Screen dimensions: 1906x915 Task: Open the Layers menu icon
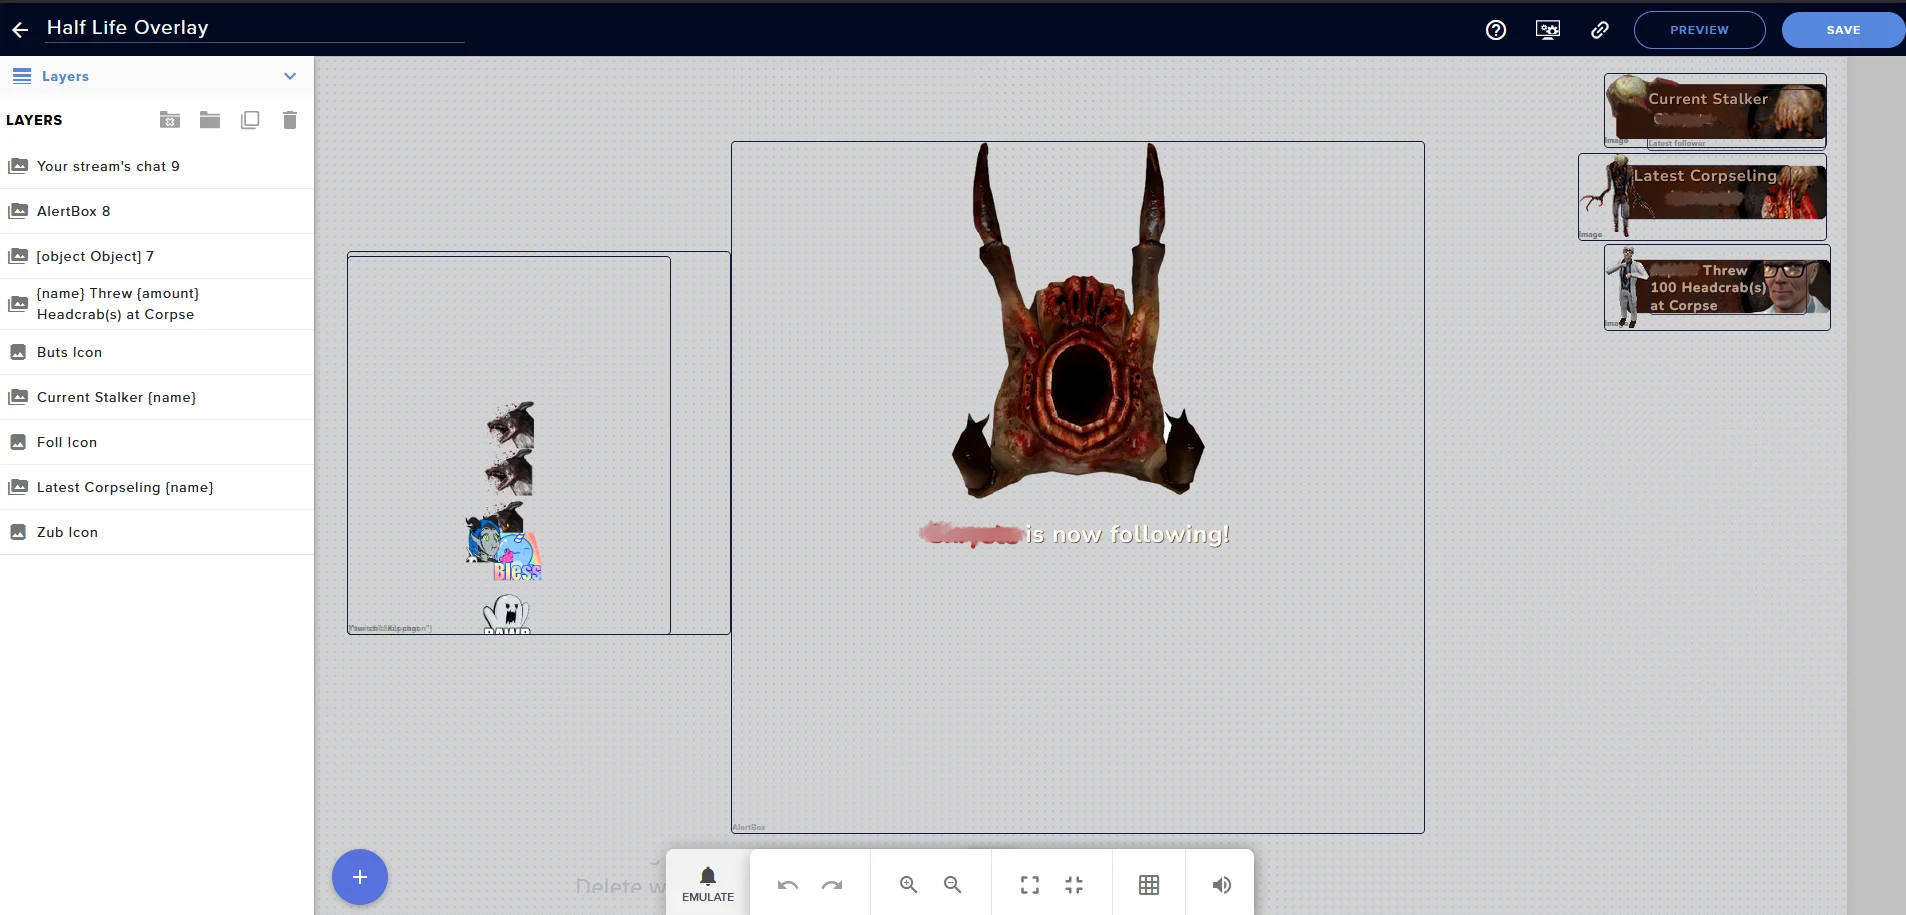coord(22,76)
